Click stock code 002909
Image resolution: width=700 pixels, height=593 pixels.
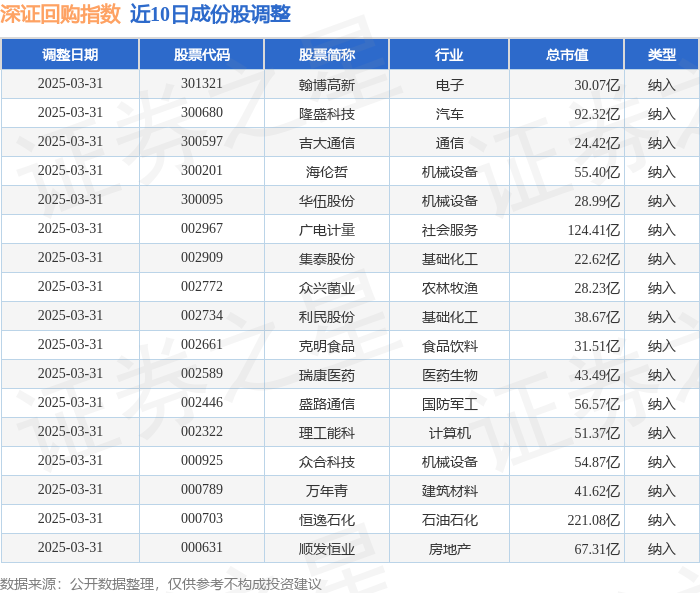click(x=202, y=258)
